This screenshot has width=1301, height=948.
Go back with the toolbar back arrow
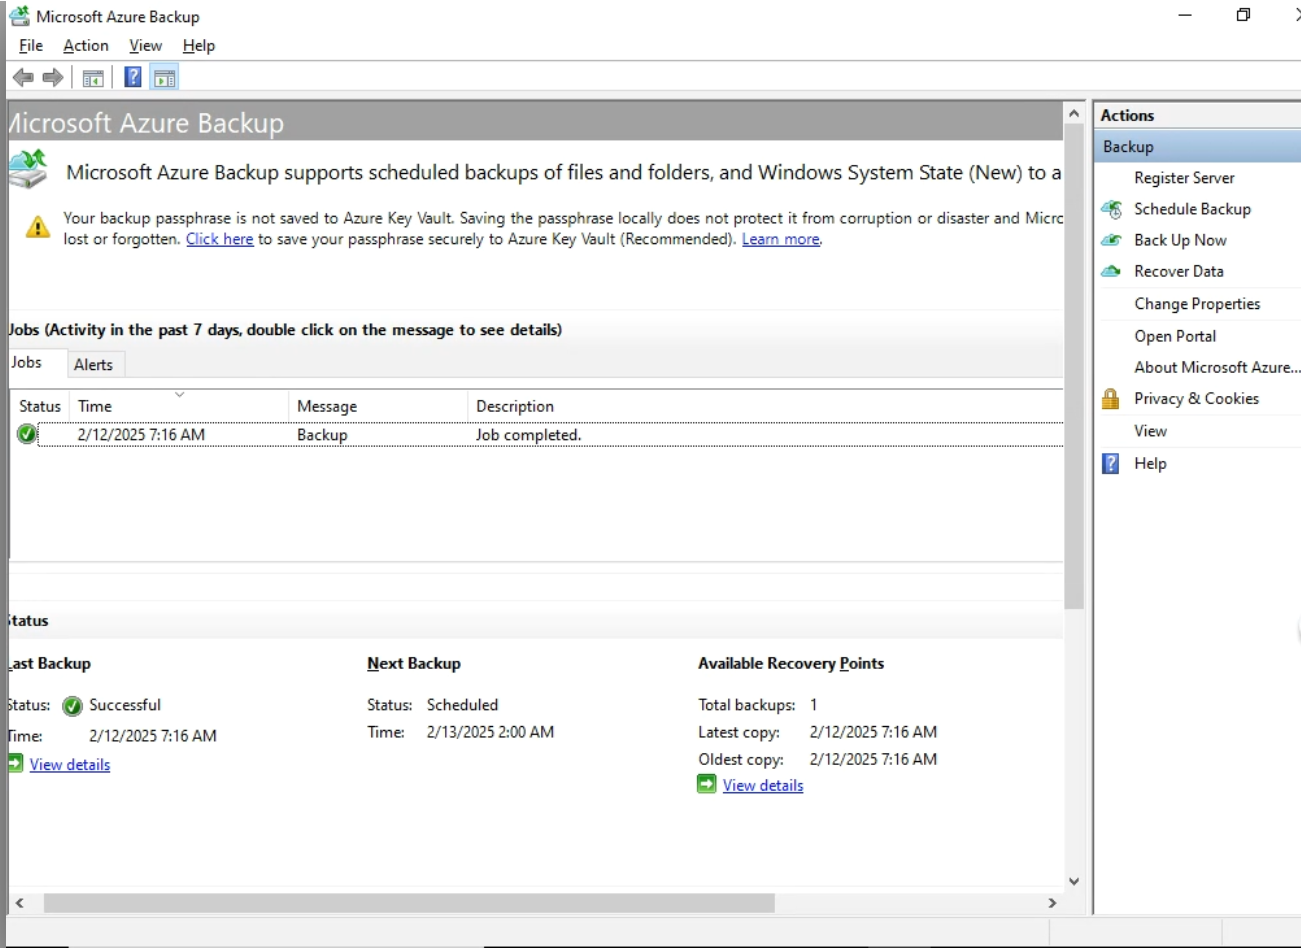[23, 77]
